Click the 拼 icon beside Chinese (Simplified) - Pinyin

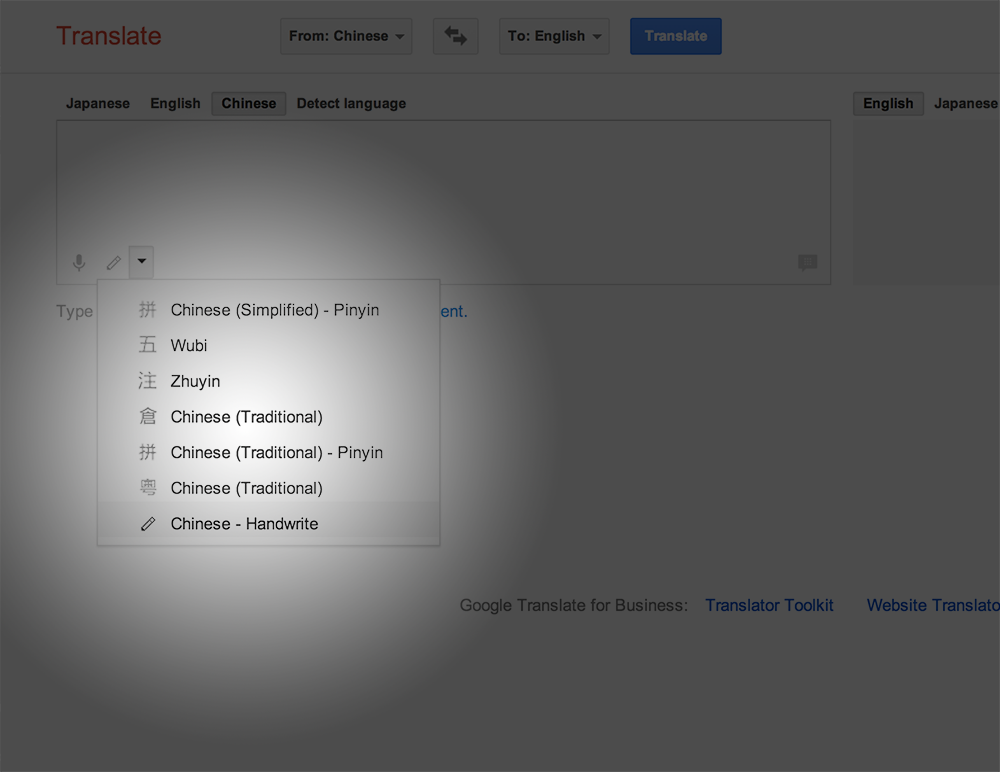[147, 310]
